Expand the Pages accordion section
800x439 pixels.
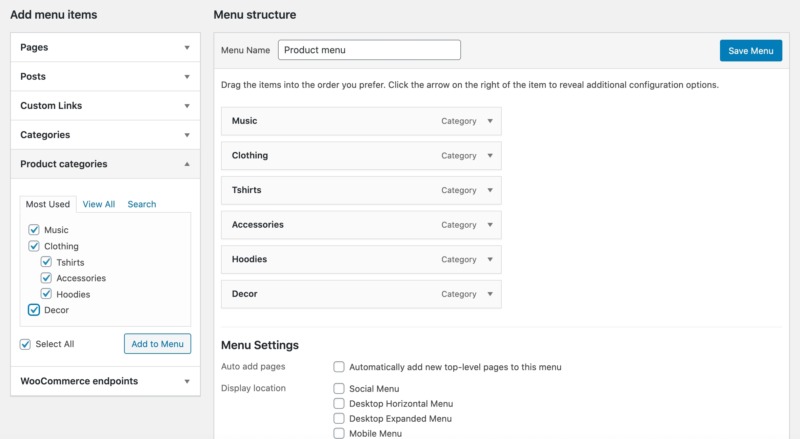coord(186,47)
